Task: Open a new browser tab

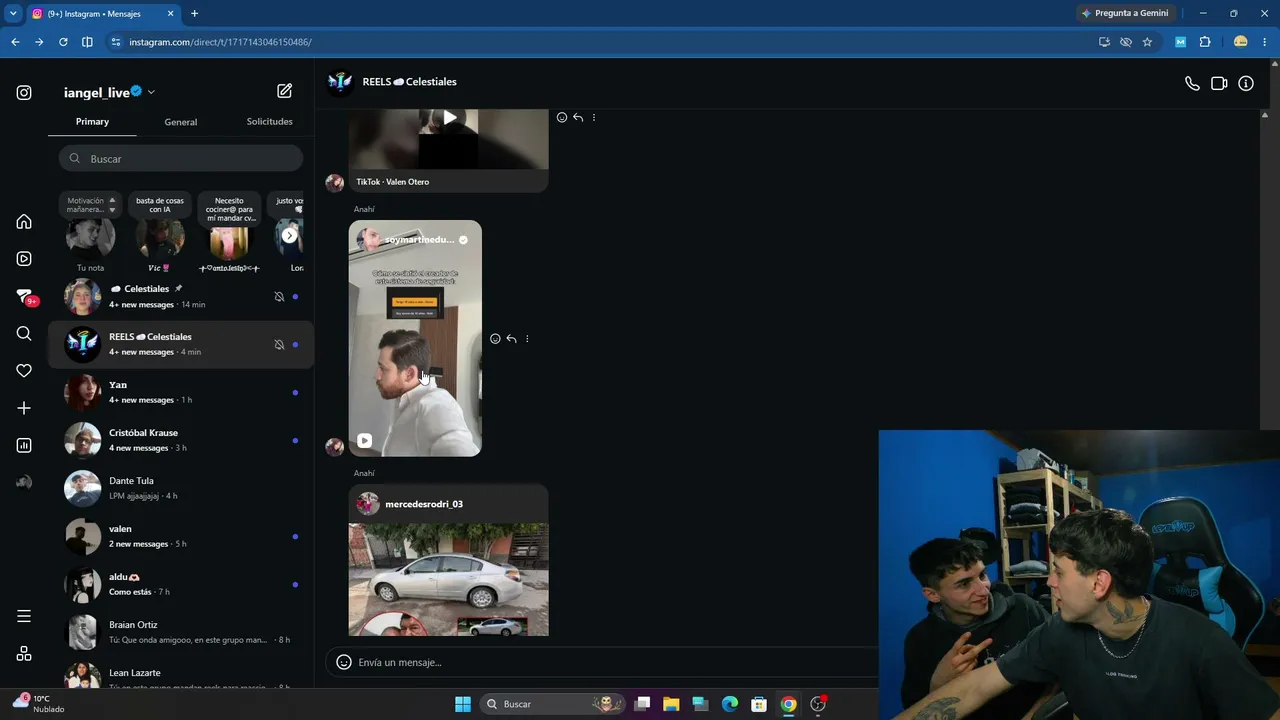Action: click(194, 14)
